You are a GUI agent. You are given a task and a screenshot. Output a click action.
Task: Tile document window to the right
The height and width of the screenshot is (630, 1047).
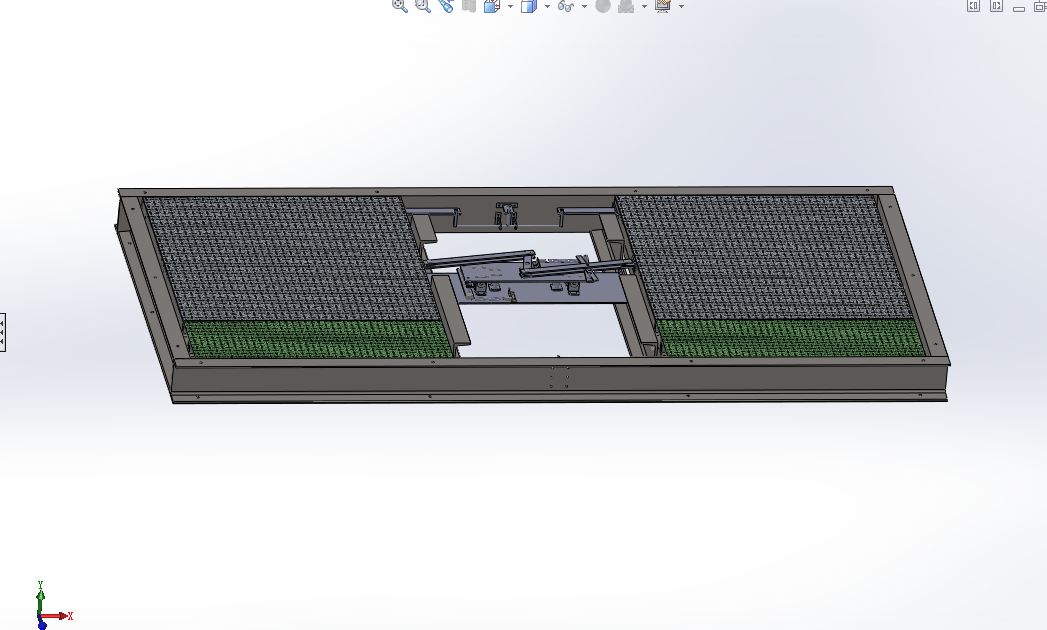click(996, 6)
